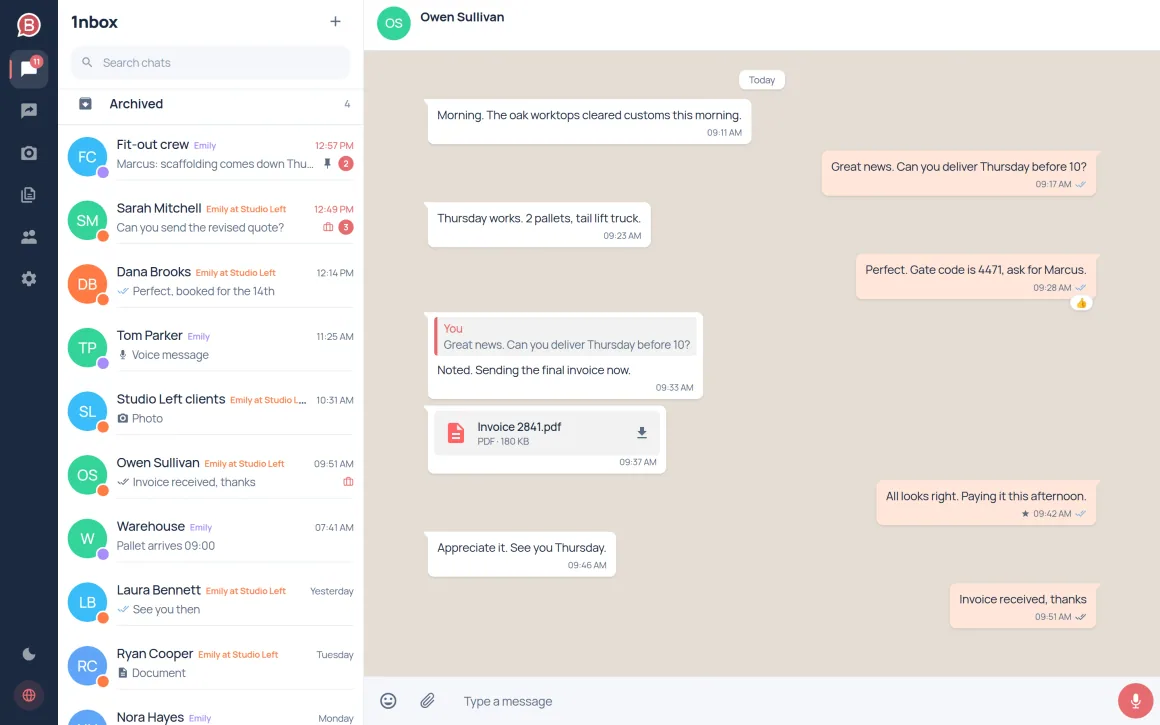Open Ryan Cooper's document chat
This screenshot has width=1160, height=725.
point(211,664)
